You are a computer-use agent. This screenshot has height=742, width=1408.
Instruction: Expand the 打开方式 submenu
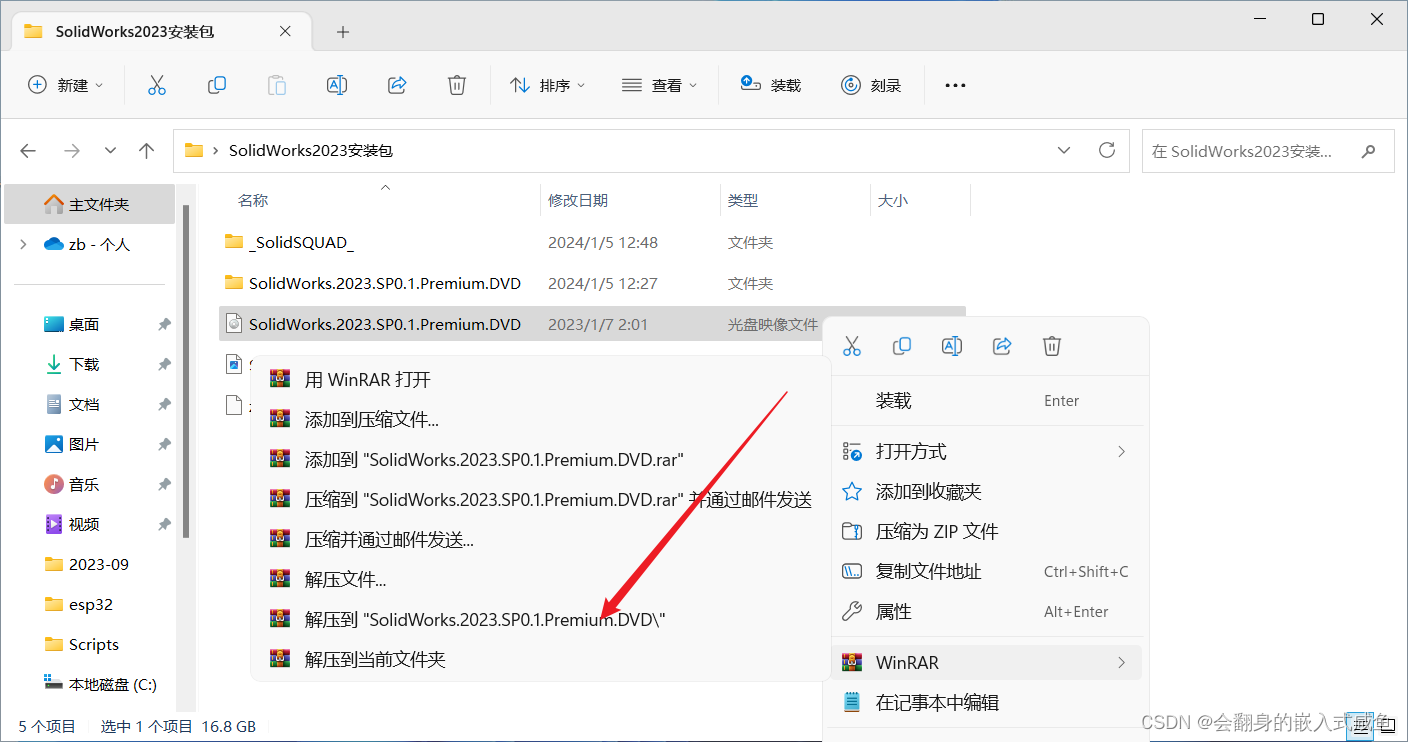click(x=987, y=452)
